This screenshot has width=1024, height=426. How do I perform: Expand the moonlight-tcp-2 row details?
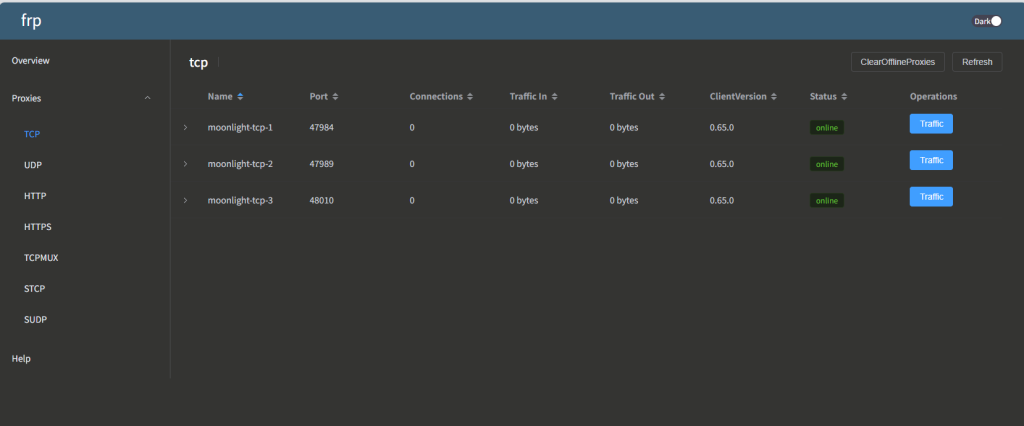click(185, 164)
